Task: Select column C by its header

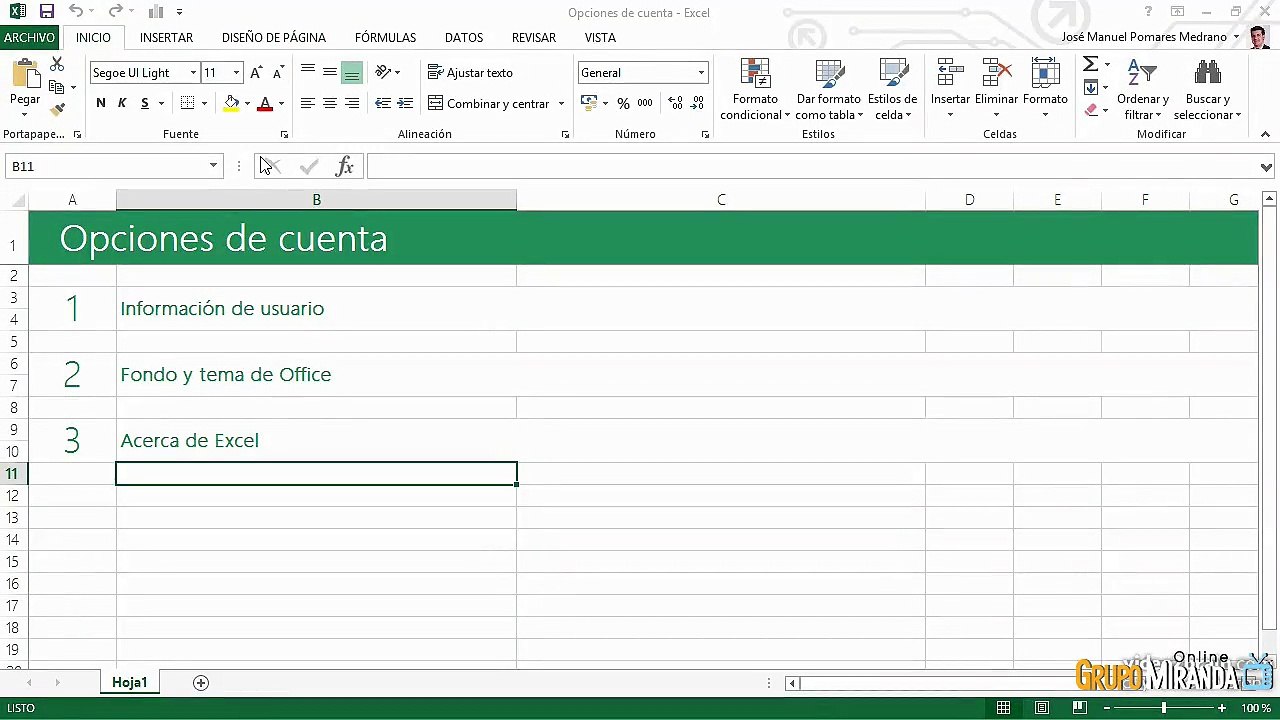Action: tap(721, 200)
